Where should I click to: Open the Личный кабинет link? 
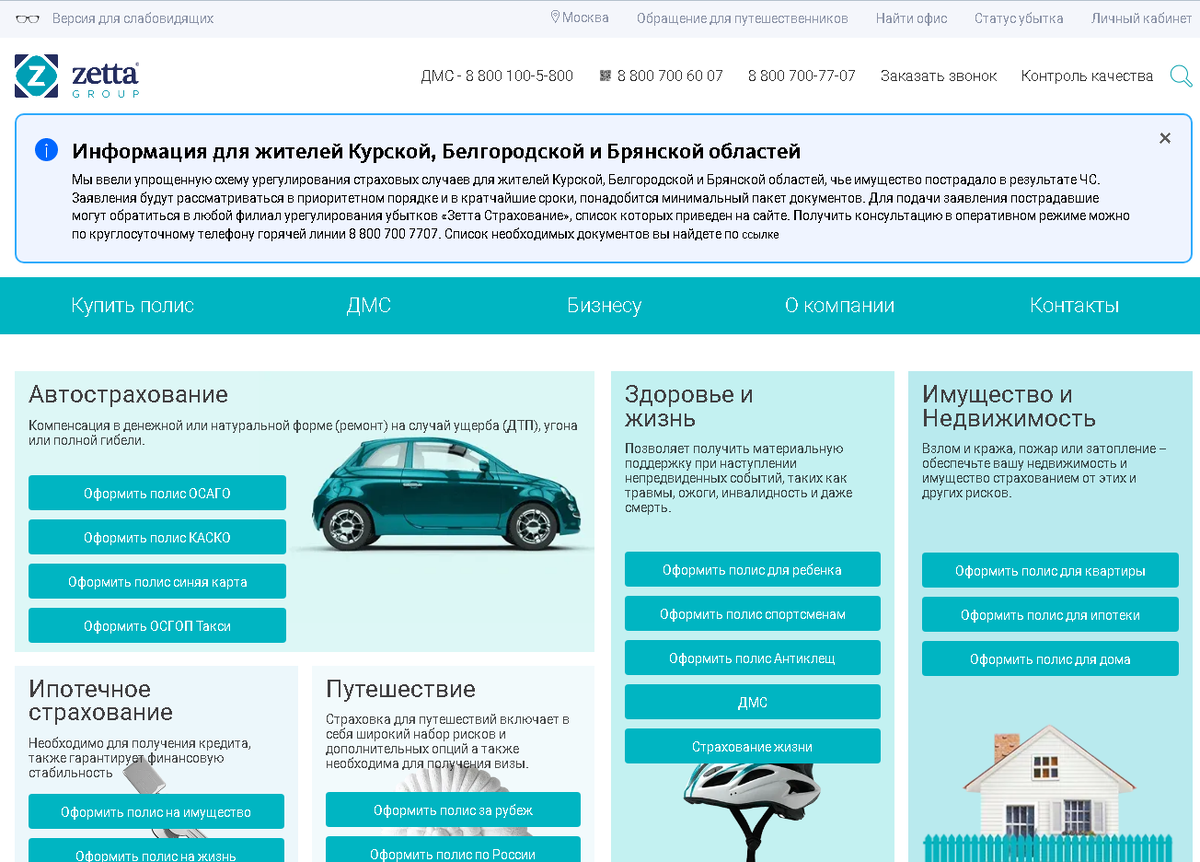click(1141, 18)
